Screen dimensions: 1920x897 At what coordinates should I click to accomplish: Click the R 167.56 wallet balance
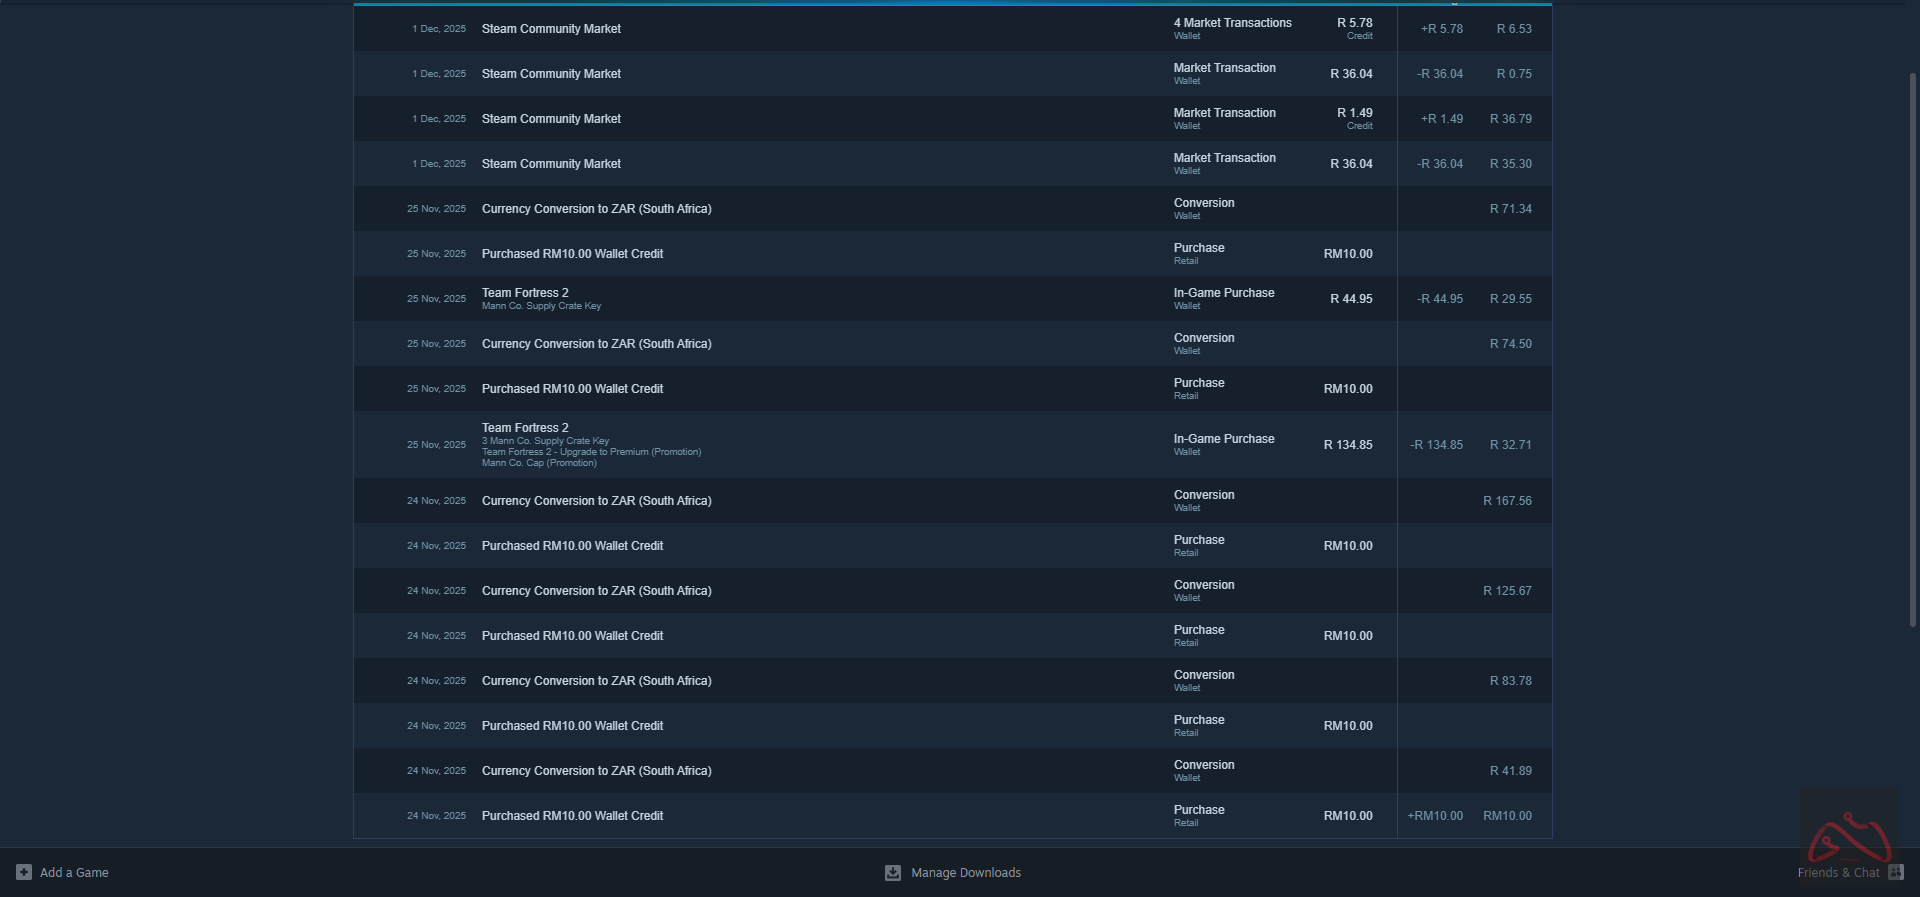[1507, 501]
